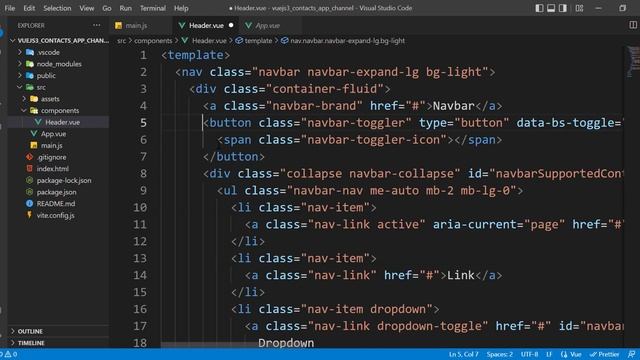This screenshot has width=640, height=360.
Task: Open the Edit menu
Action: [29, 8]
